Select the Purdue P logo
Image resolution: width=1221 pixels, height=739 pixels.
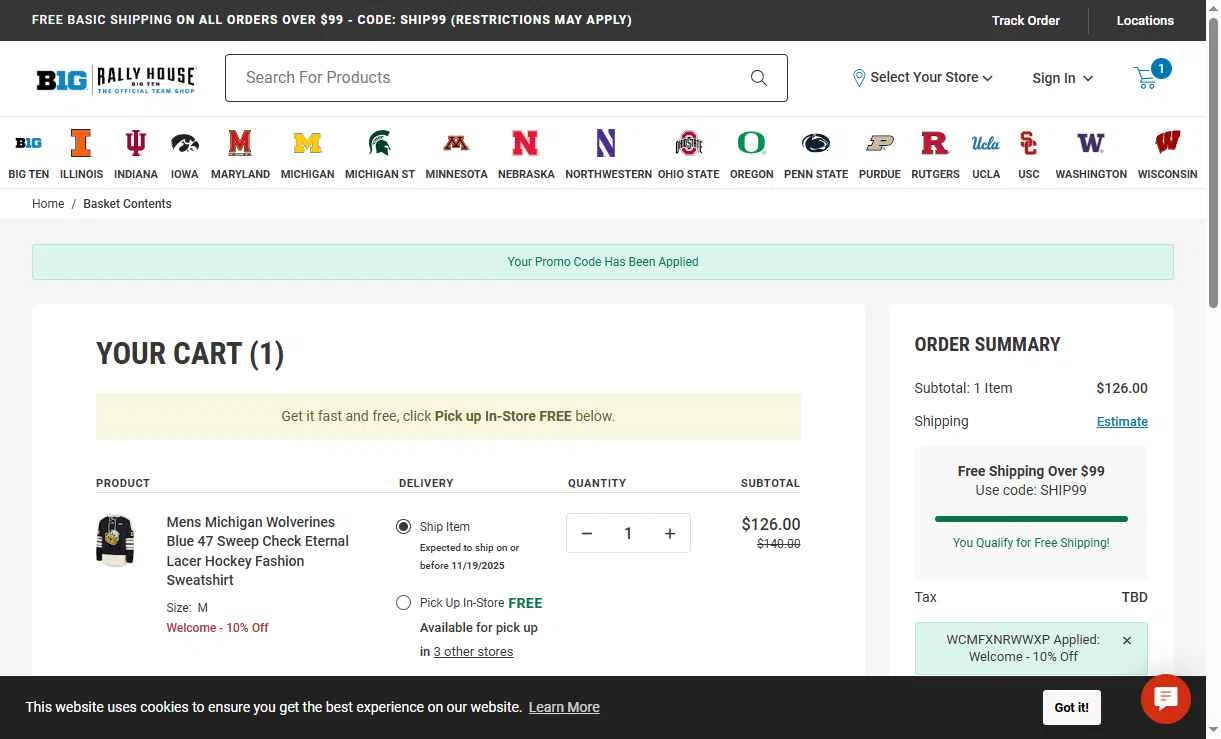click(x=880, y=143)
